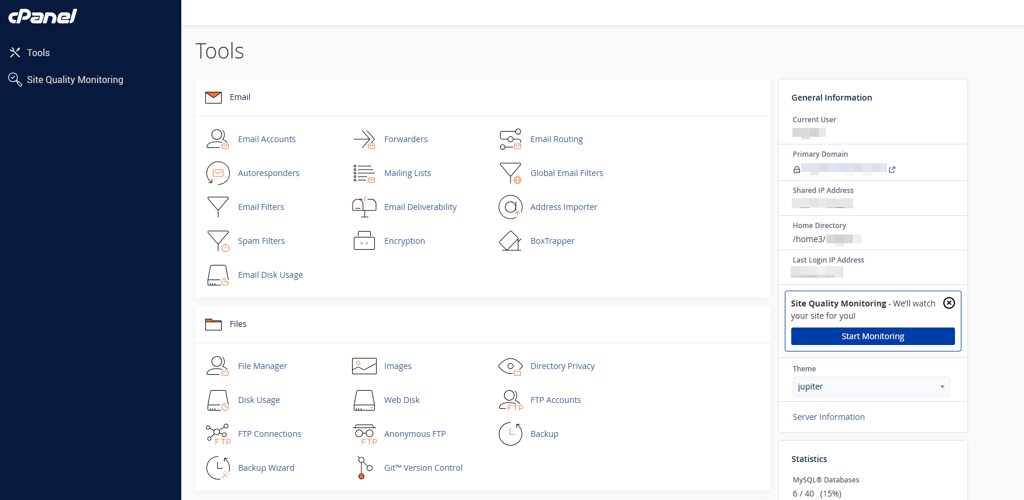Click the Anonymous FTP icon
This screenshot has height=500, width=1024.
pos(364,434)
